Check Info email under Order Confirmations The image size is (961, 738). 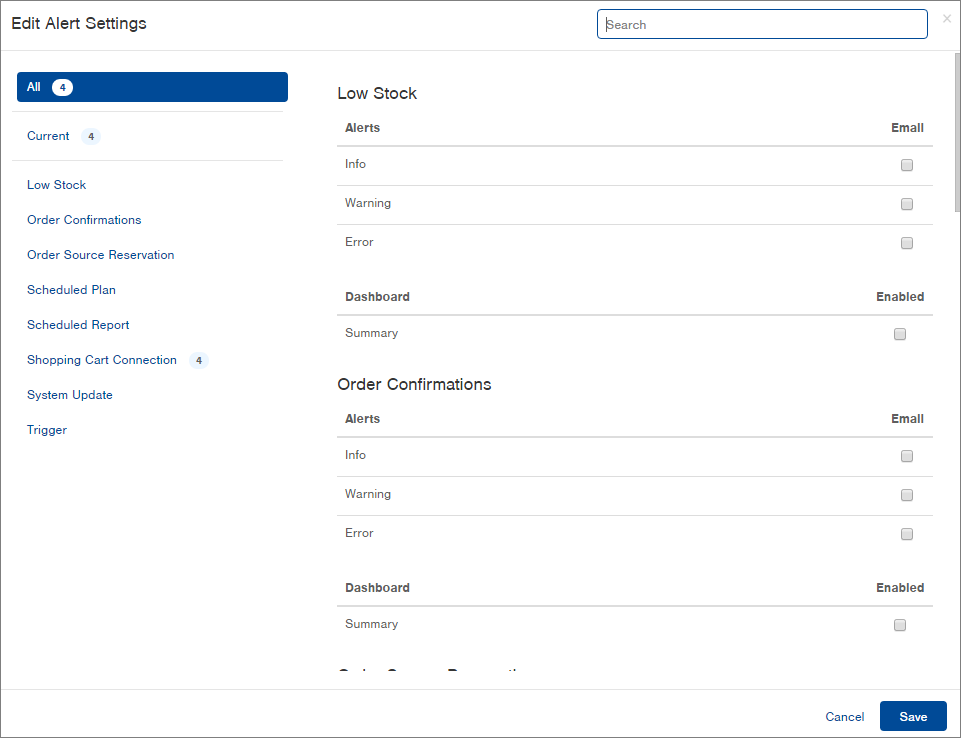907,455
